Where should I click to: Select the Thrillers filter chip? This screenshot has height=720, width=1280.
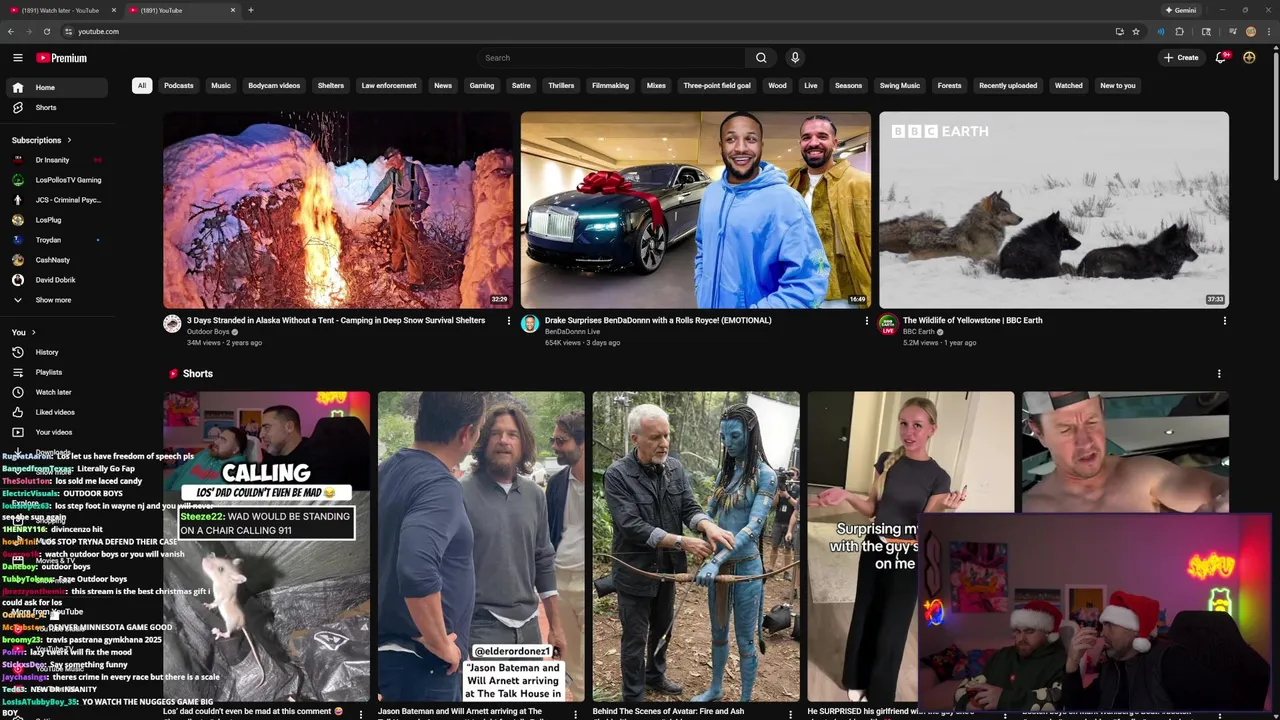(x=561, y=86)
